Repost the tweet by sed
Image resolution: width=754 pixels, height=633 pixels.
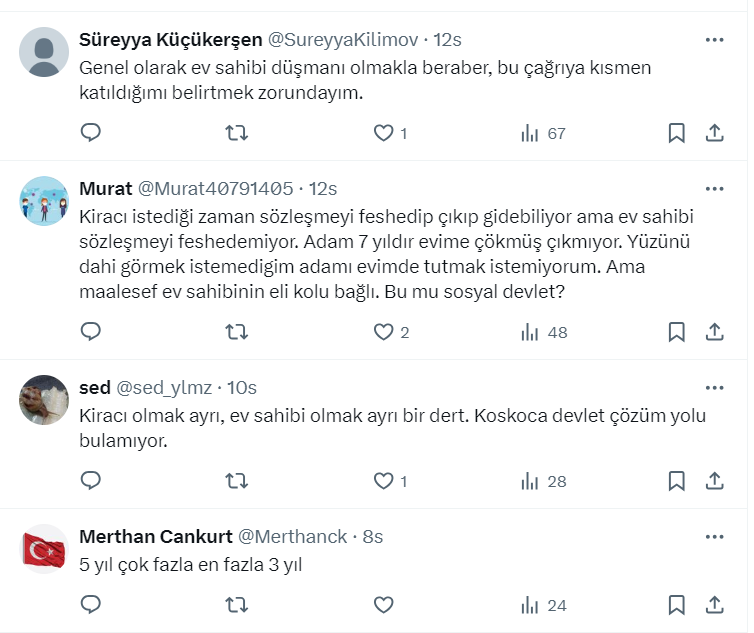[237, 481]
